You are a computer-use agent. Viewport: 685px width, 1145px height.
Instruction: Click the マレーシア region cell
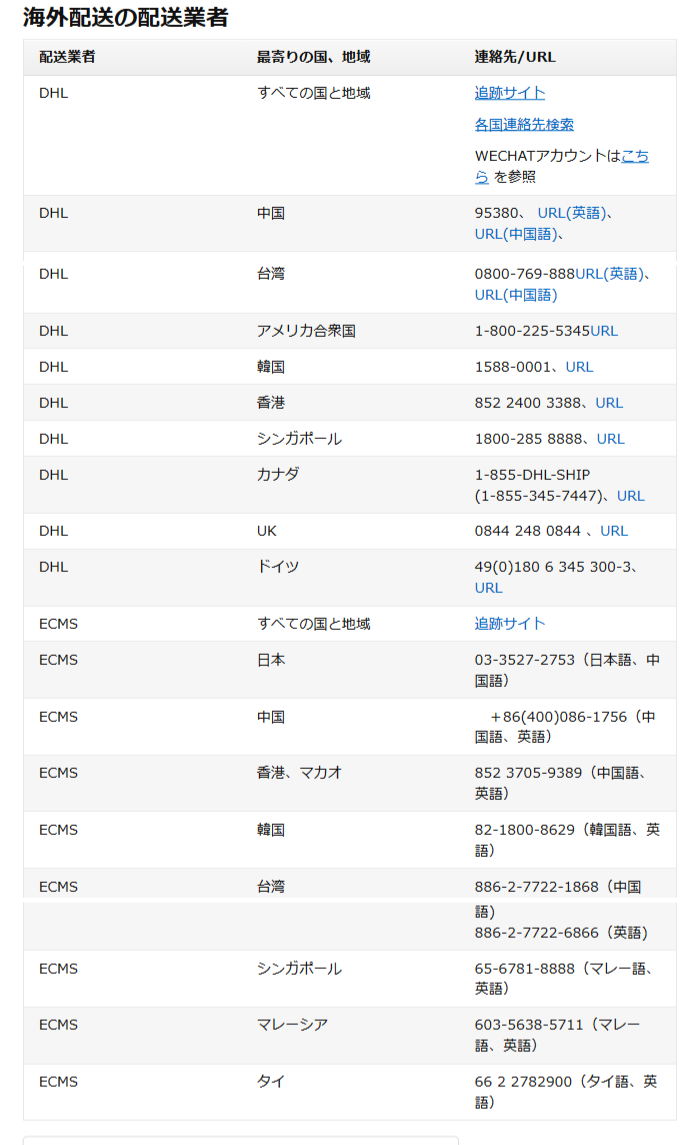[292, 1024]
